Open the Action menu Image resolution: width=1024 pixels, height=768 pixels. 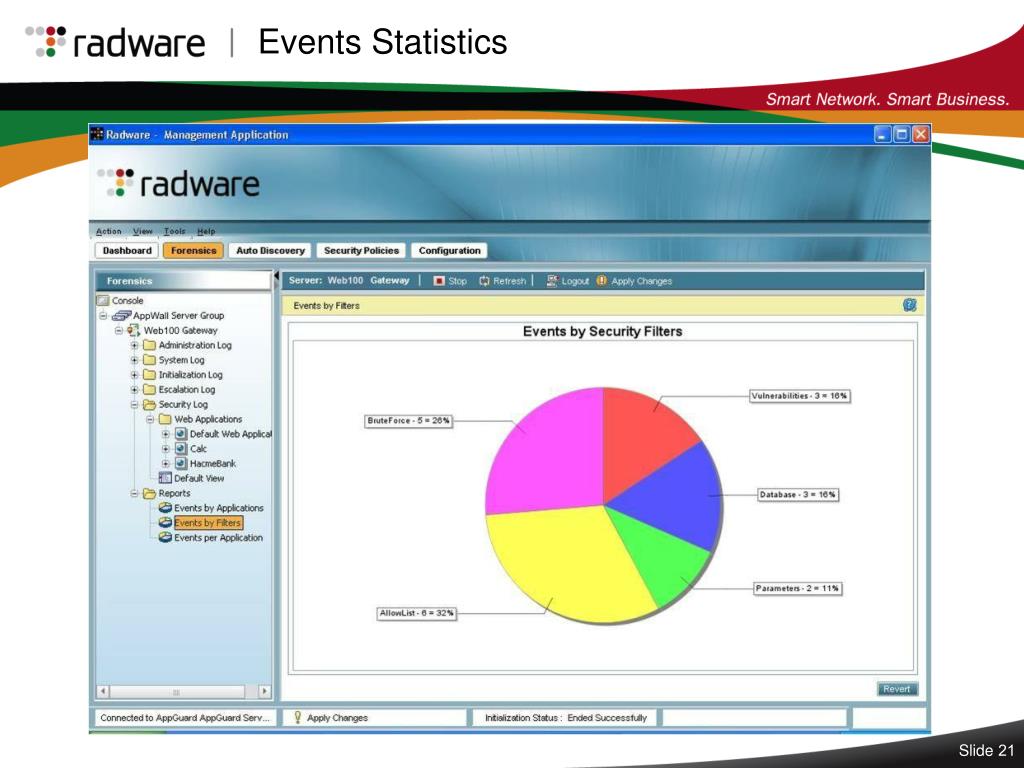pos(108,231)
